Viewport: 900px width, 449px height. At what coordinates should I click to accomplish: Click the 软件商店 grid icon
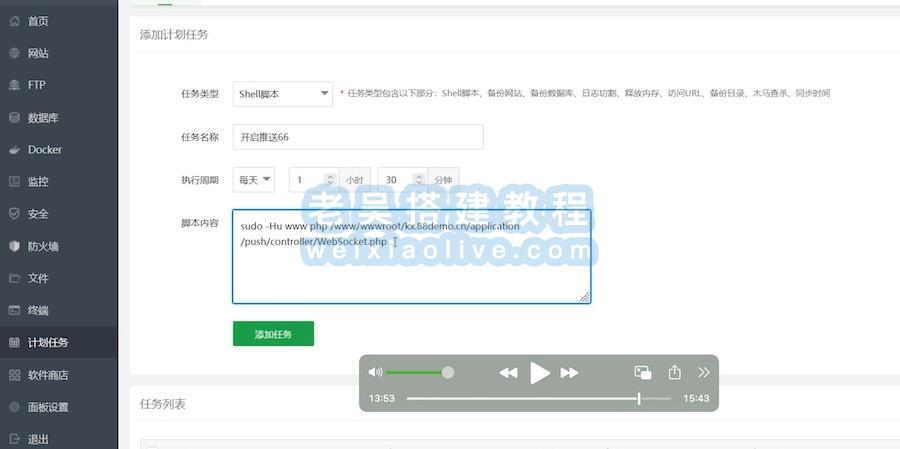(15, 375)
